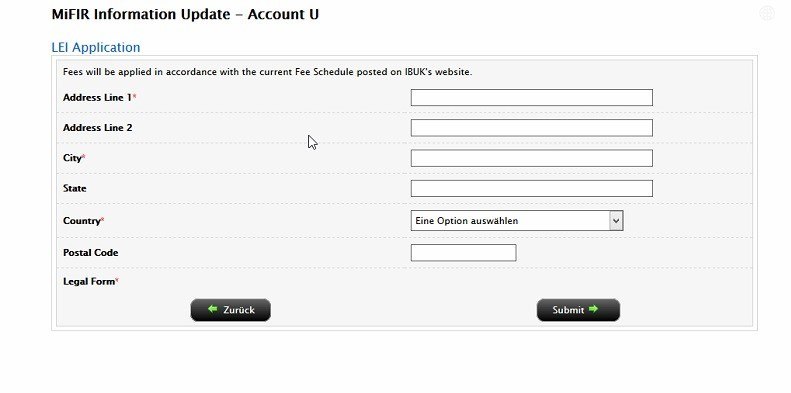Viewport: 791px width, 393px height.
Task: Click the 'LEI Application' section heading
Action: [96, 47]
